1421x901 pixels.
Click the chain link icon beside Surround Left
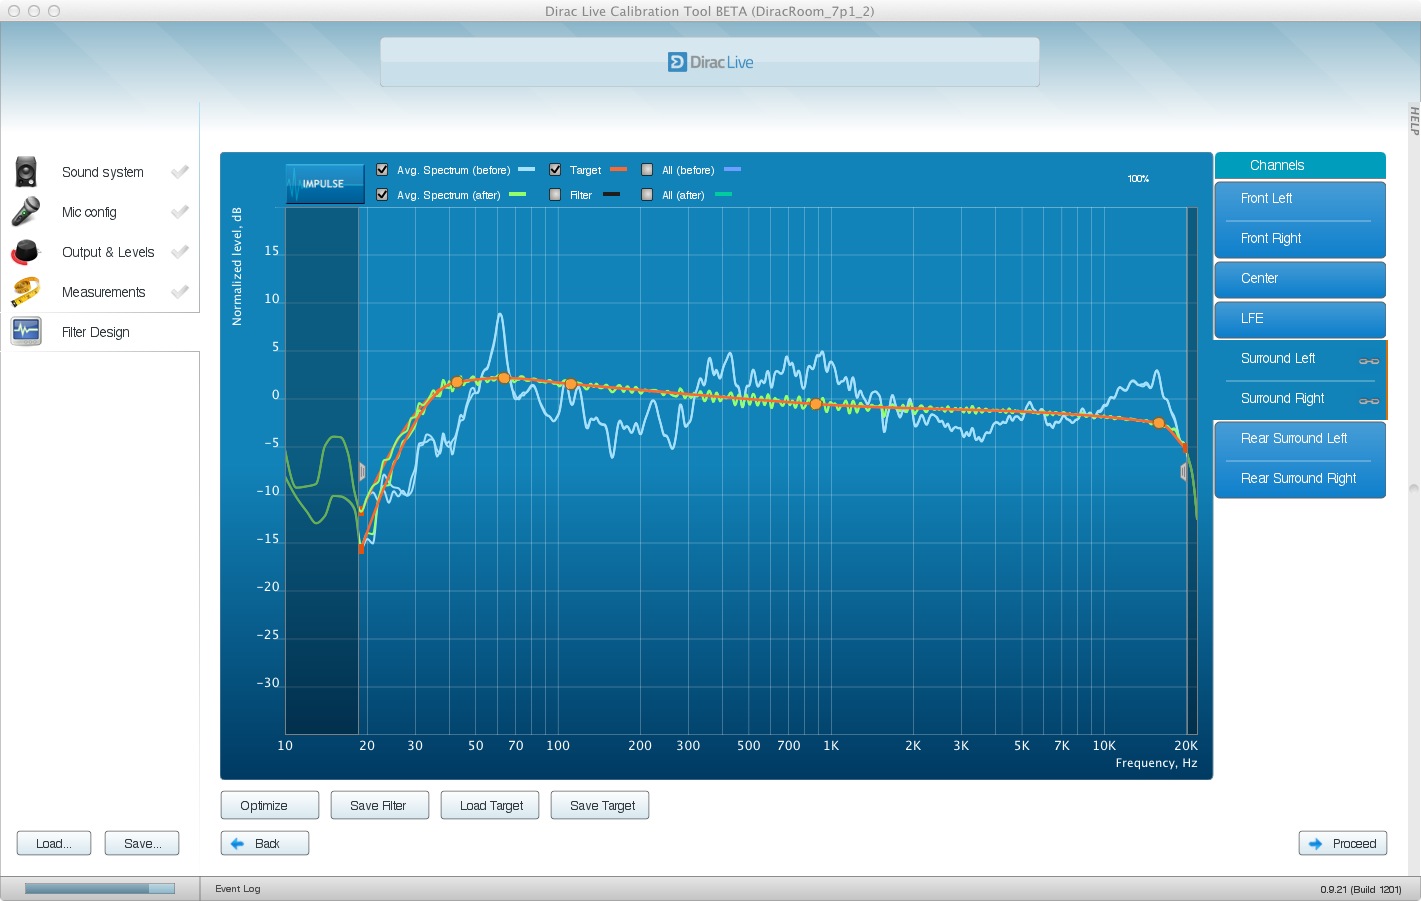[1369, 361]
